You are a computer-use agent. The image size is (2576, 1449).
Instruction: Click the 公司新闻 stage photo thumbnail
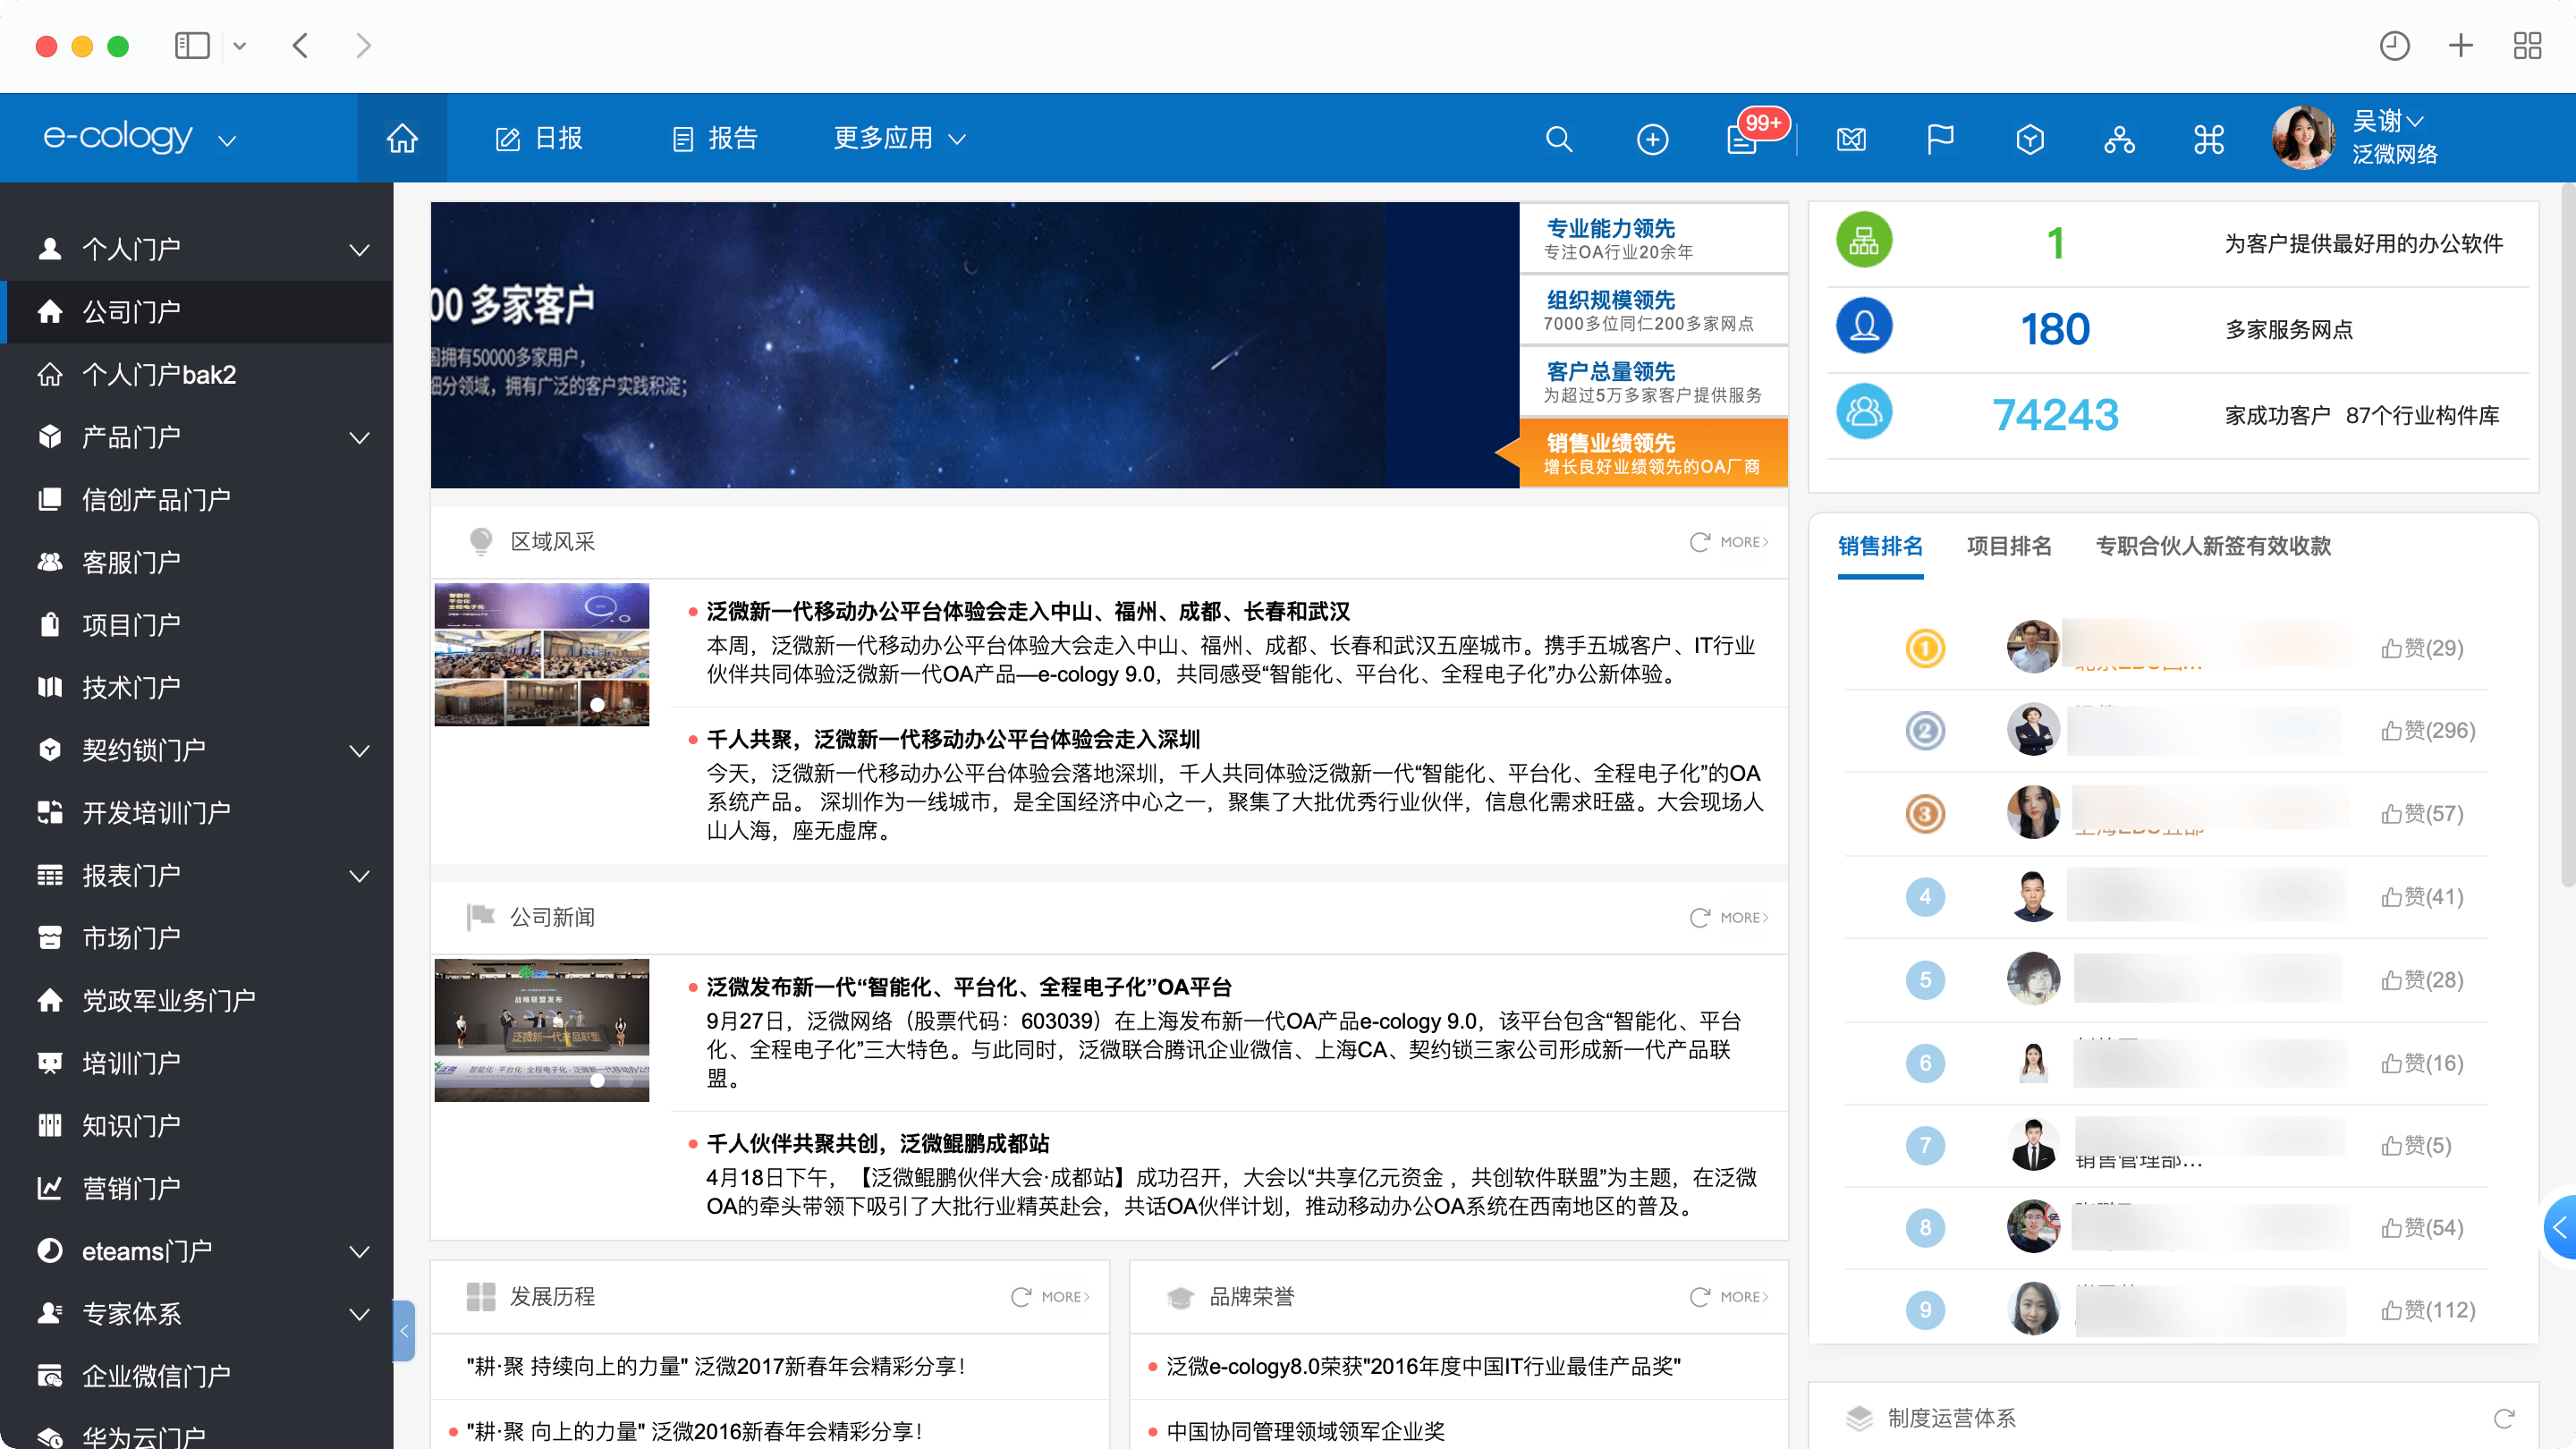click(541, 1030)
